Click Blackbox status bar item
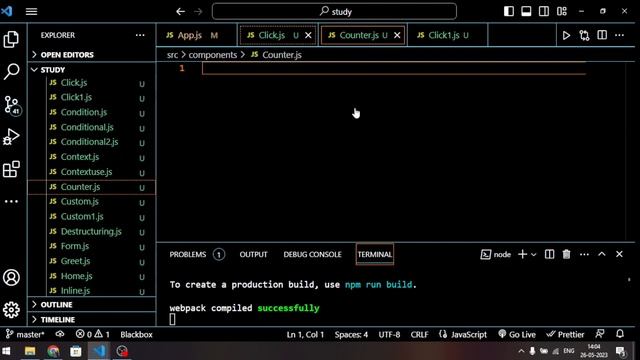Screen dimensions: 640x360 [136, 335]
